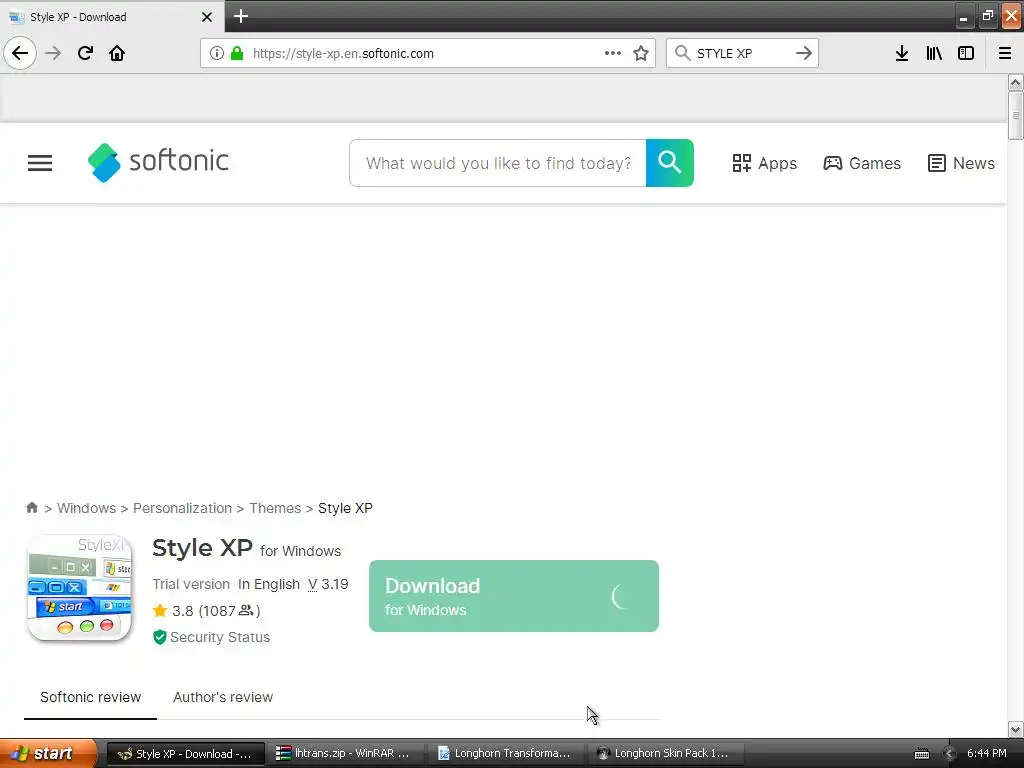This screenshot has width=1024, height=768.
Task: Switch to Longhorn Skin Pack taskbar item
Action: pos(666,753)
